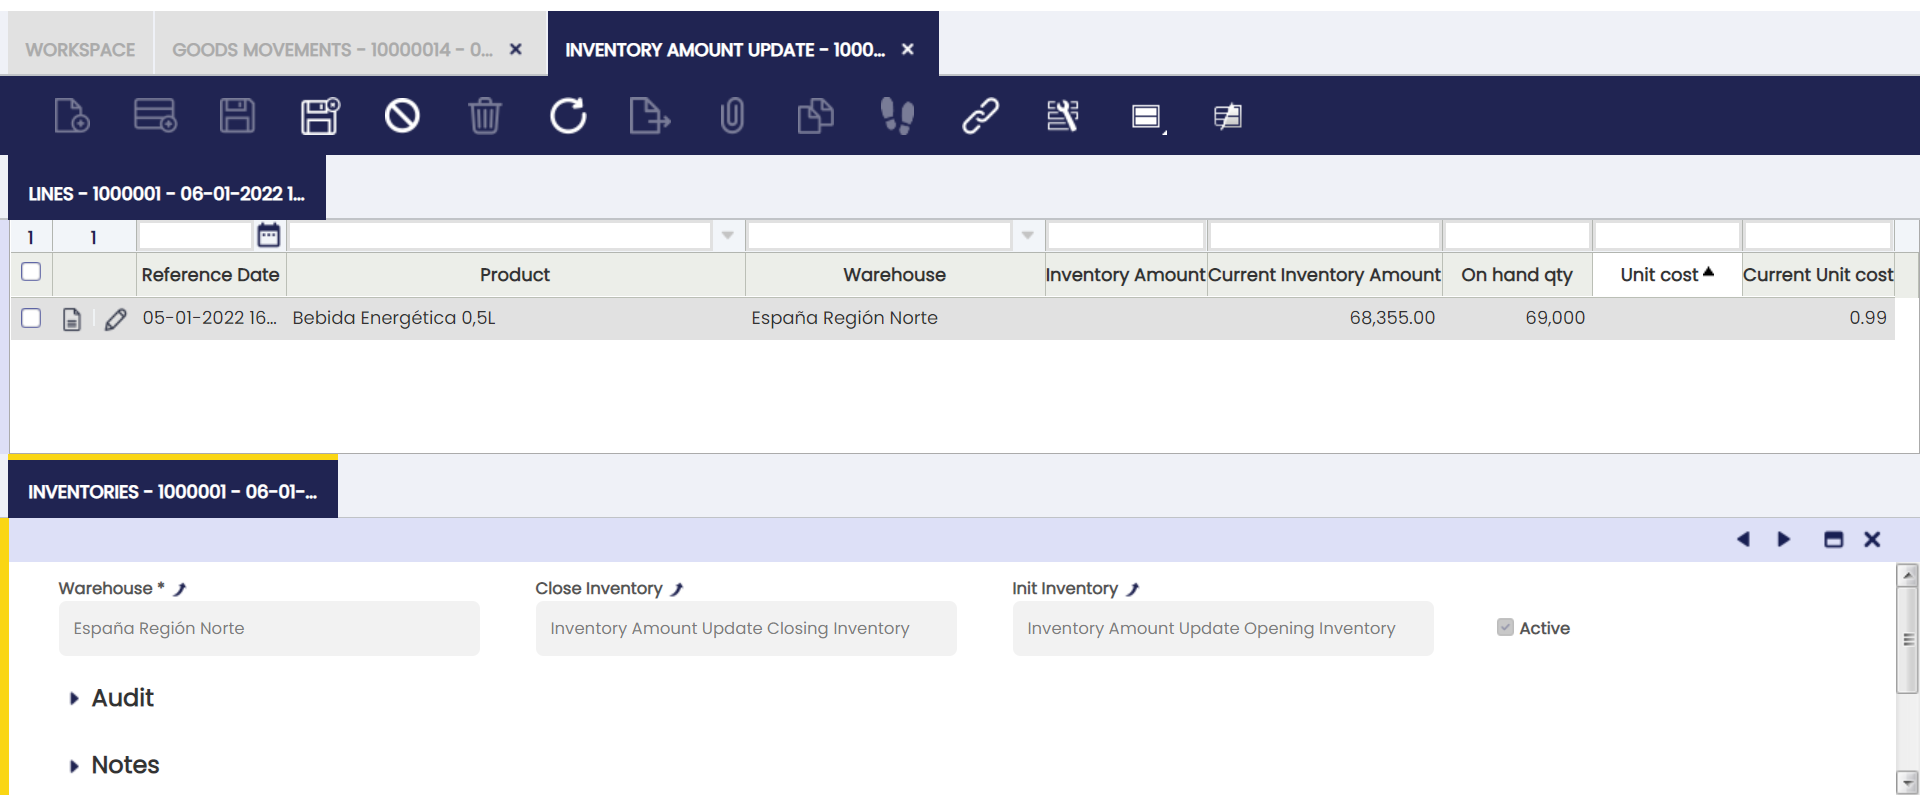Follow the Close Inventory link arrow

click(677, 589)
